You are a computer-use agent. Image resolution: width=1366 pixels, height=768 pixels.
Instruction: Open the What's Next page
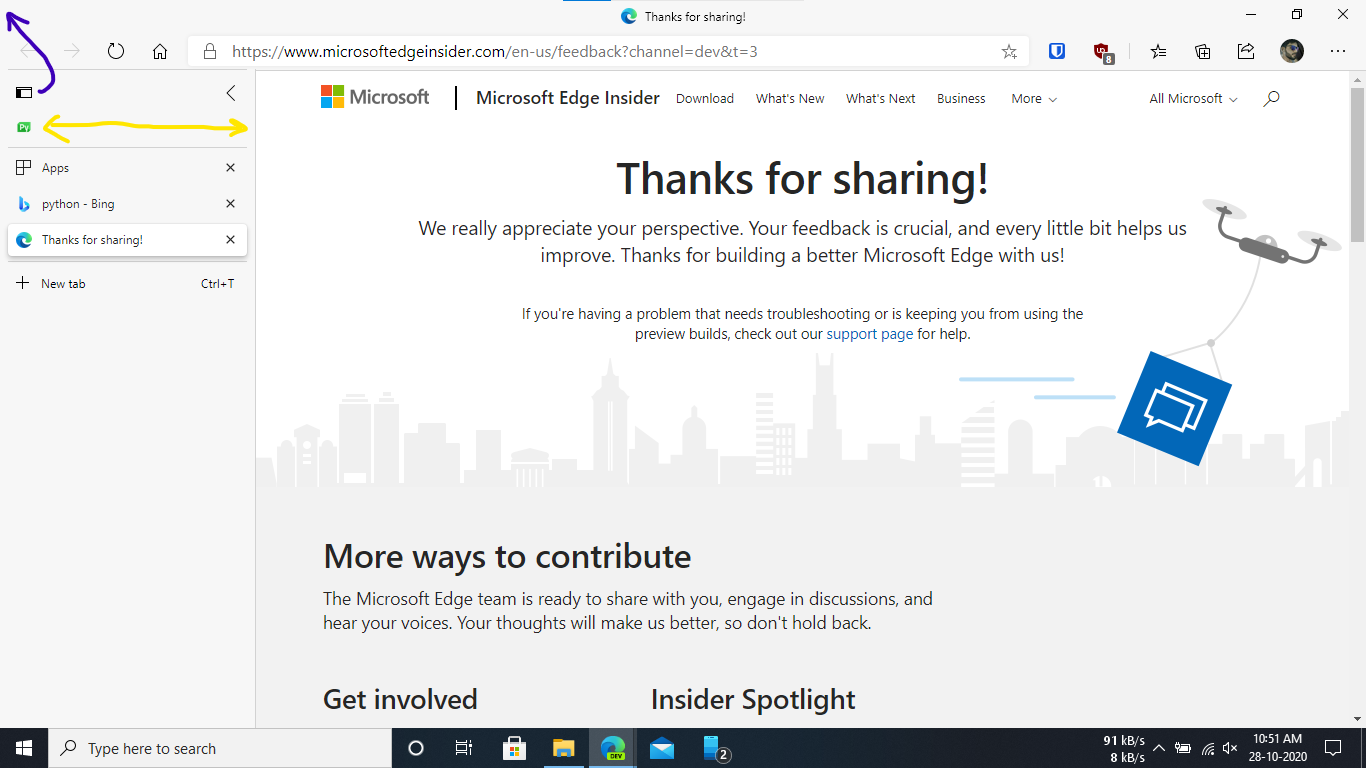[881, 98]
